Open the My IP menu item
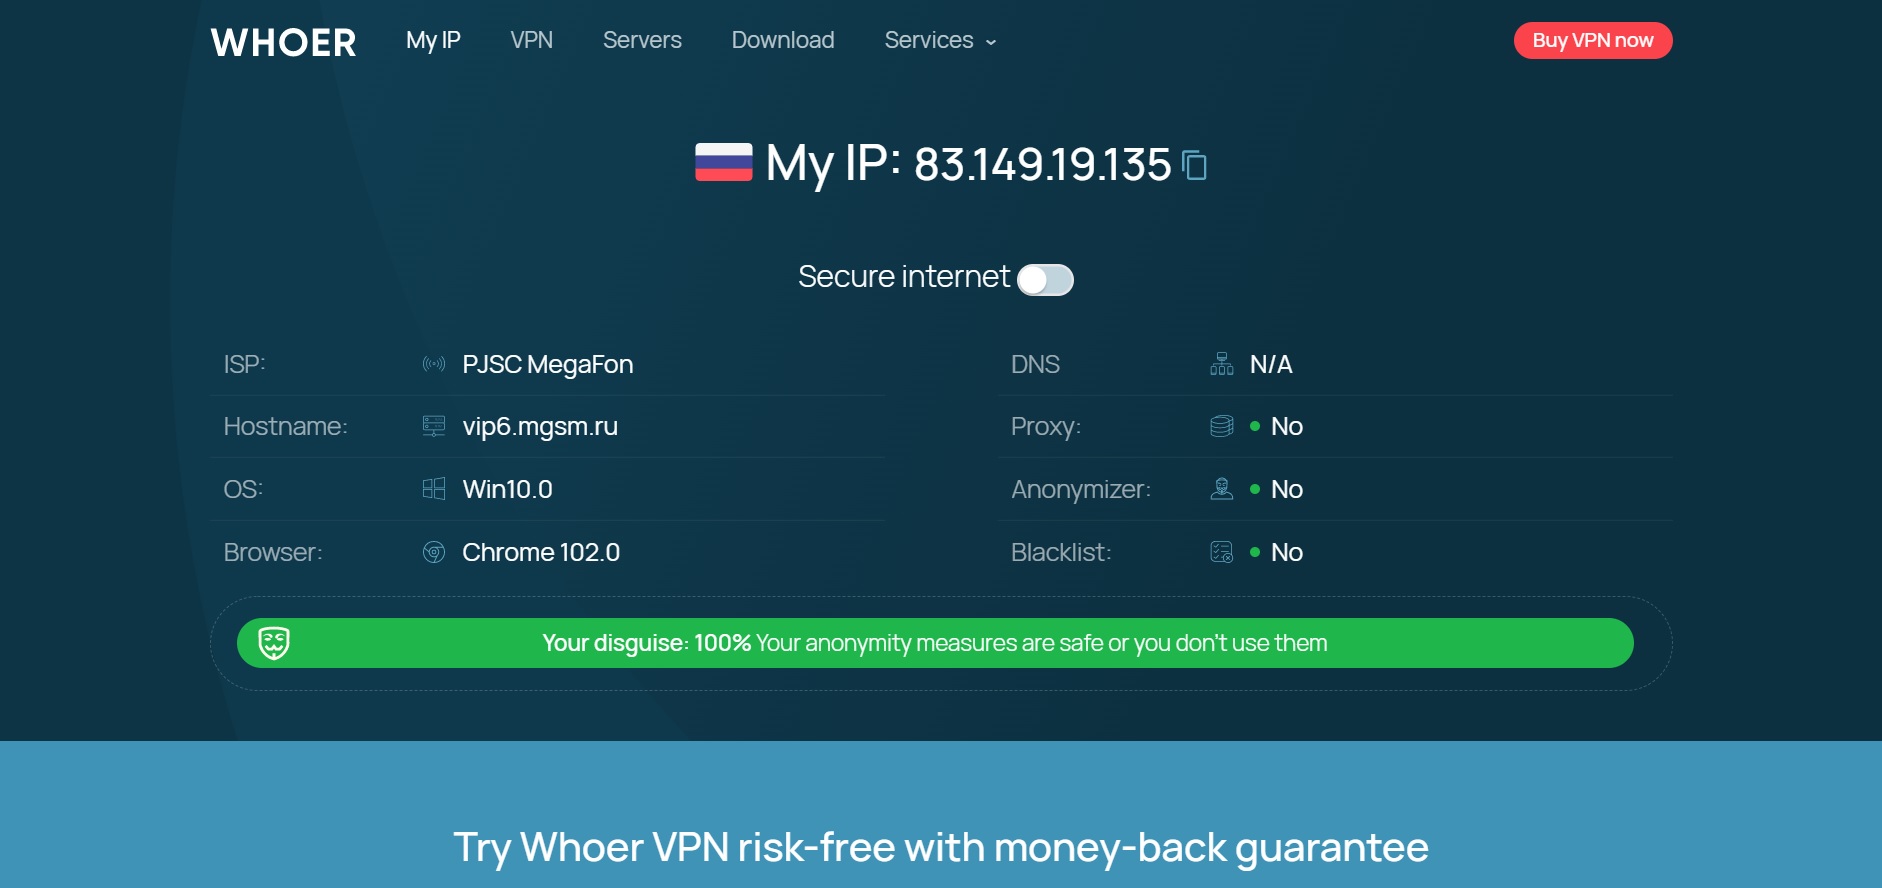The height and width of the screenshot is (888, 1882). click(433, 40)
